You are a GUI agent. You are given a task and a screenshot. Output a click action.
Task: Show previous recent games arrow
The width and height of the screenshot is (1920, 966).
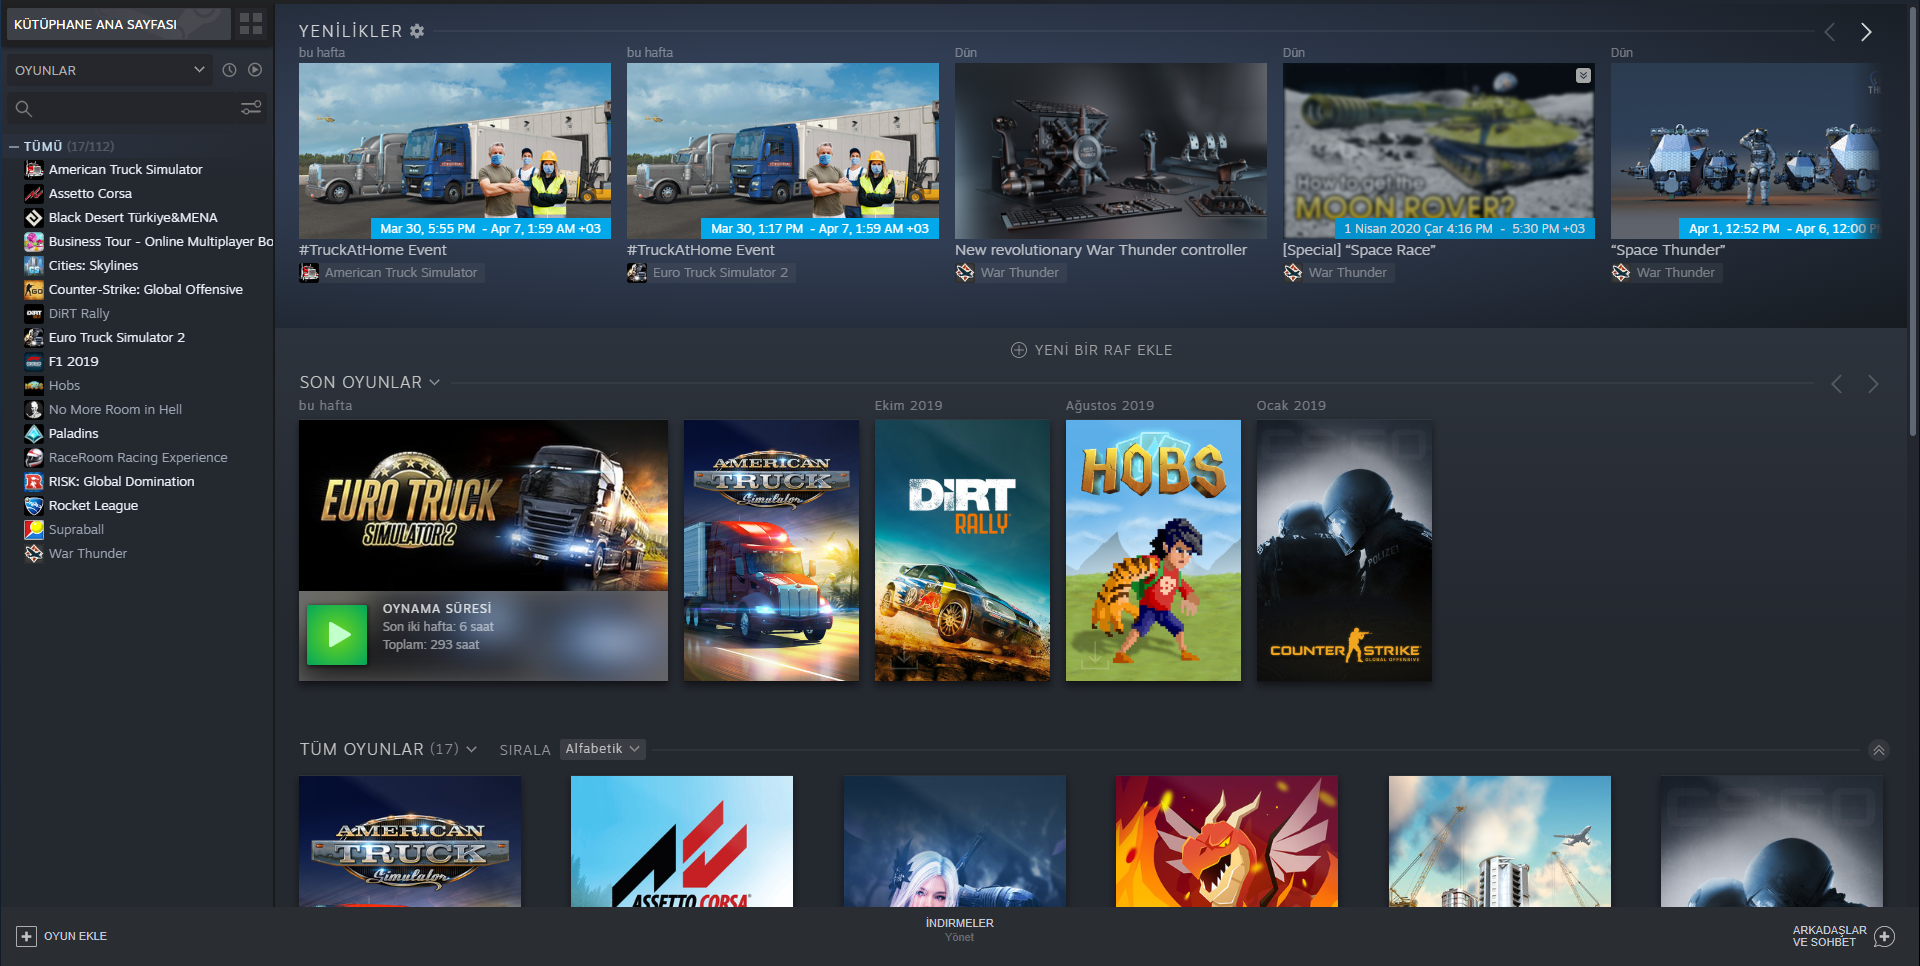coord(1836,384)
